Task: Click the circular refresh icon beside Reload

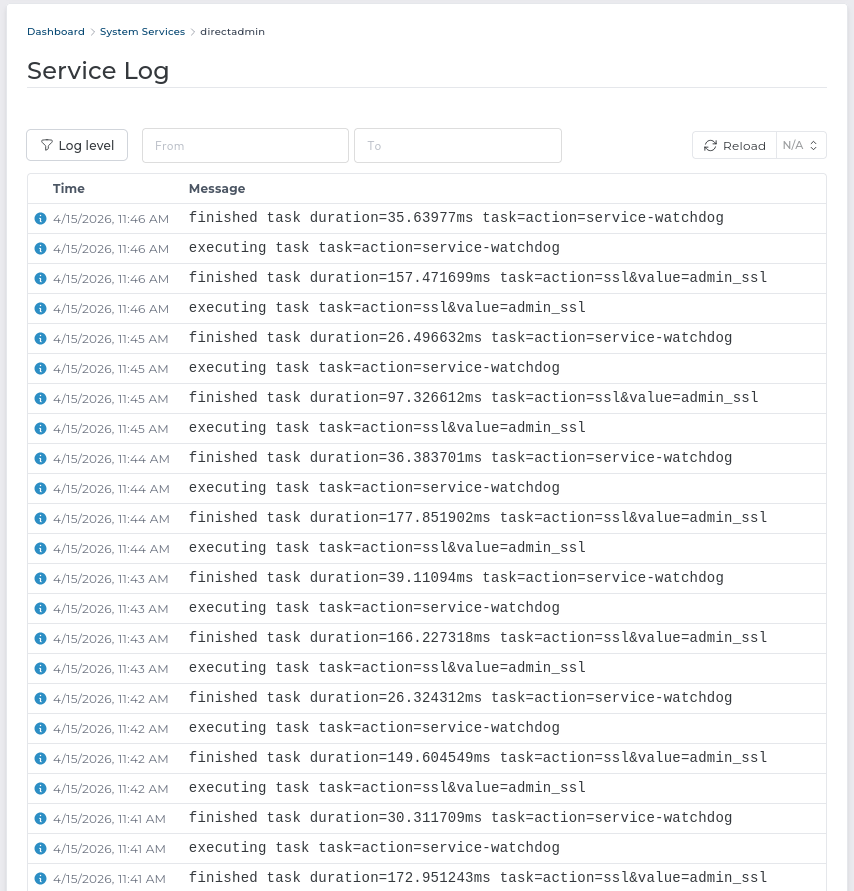Action: (x=711, y=145)
